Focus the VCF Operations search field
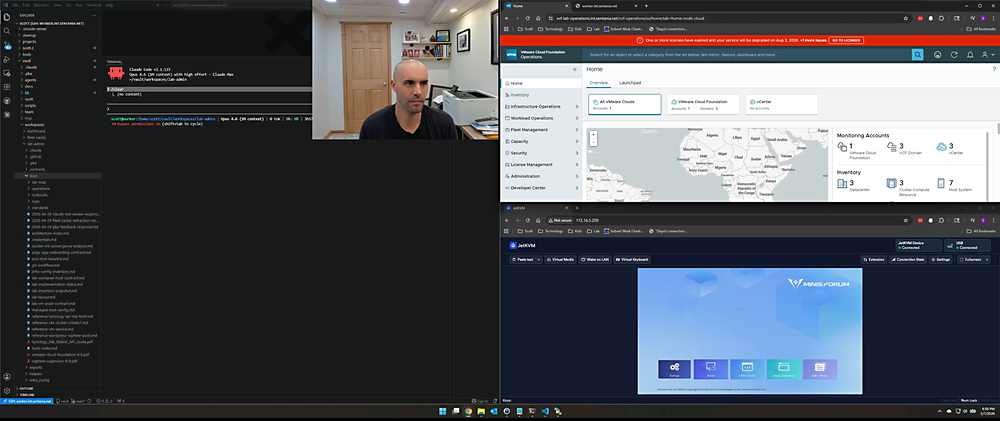Screen dimensions: 1000x421 point(747,55)
